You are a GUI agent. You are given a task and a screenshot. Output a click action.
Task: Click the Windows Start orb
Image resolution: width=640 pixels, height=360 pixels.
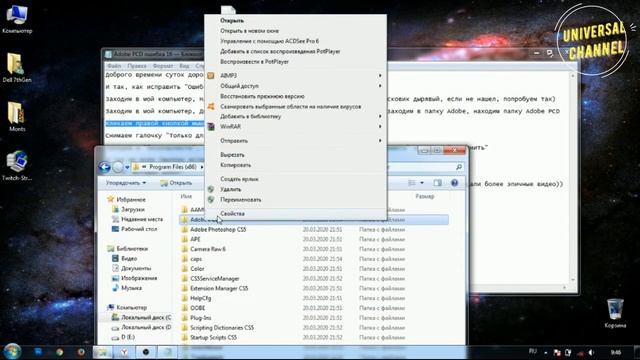12,351
